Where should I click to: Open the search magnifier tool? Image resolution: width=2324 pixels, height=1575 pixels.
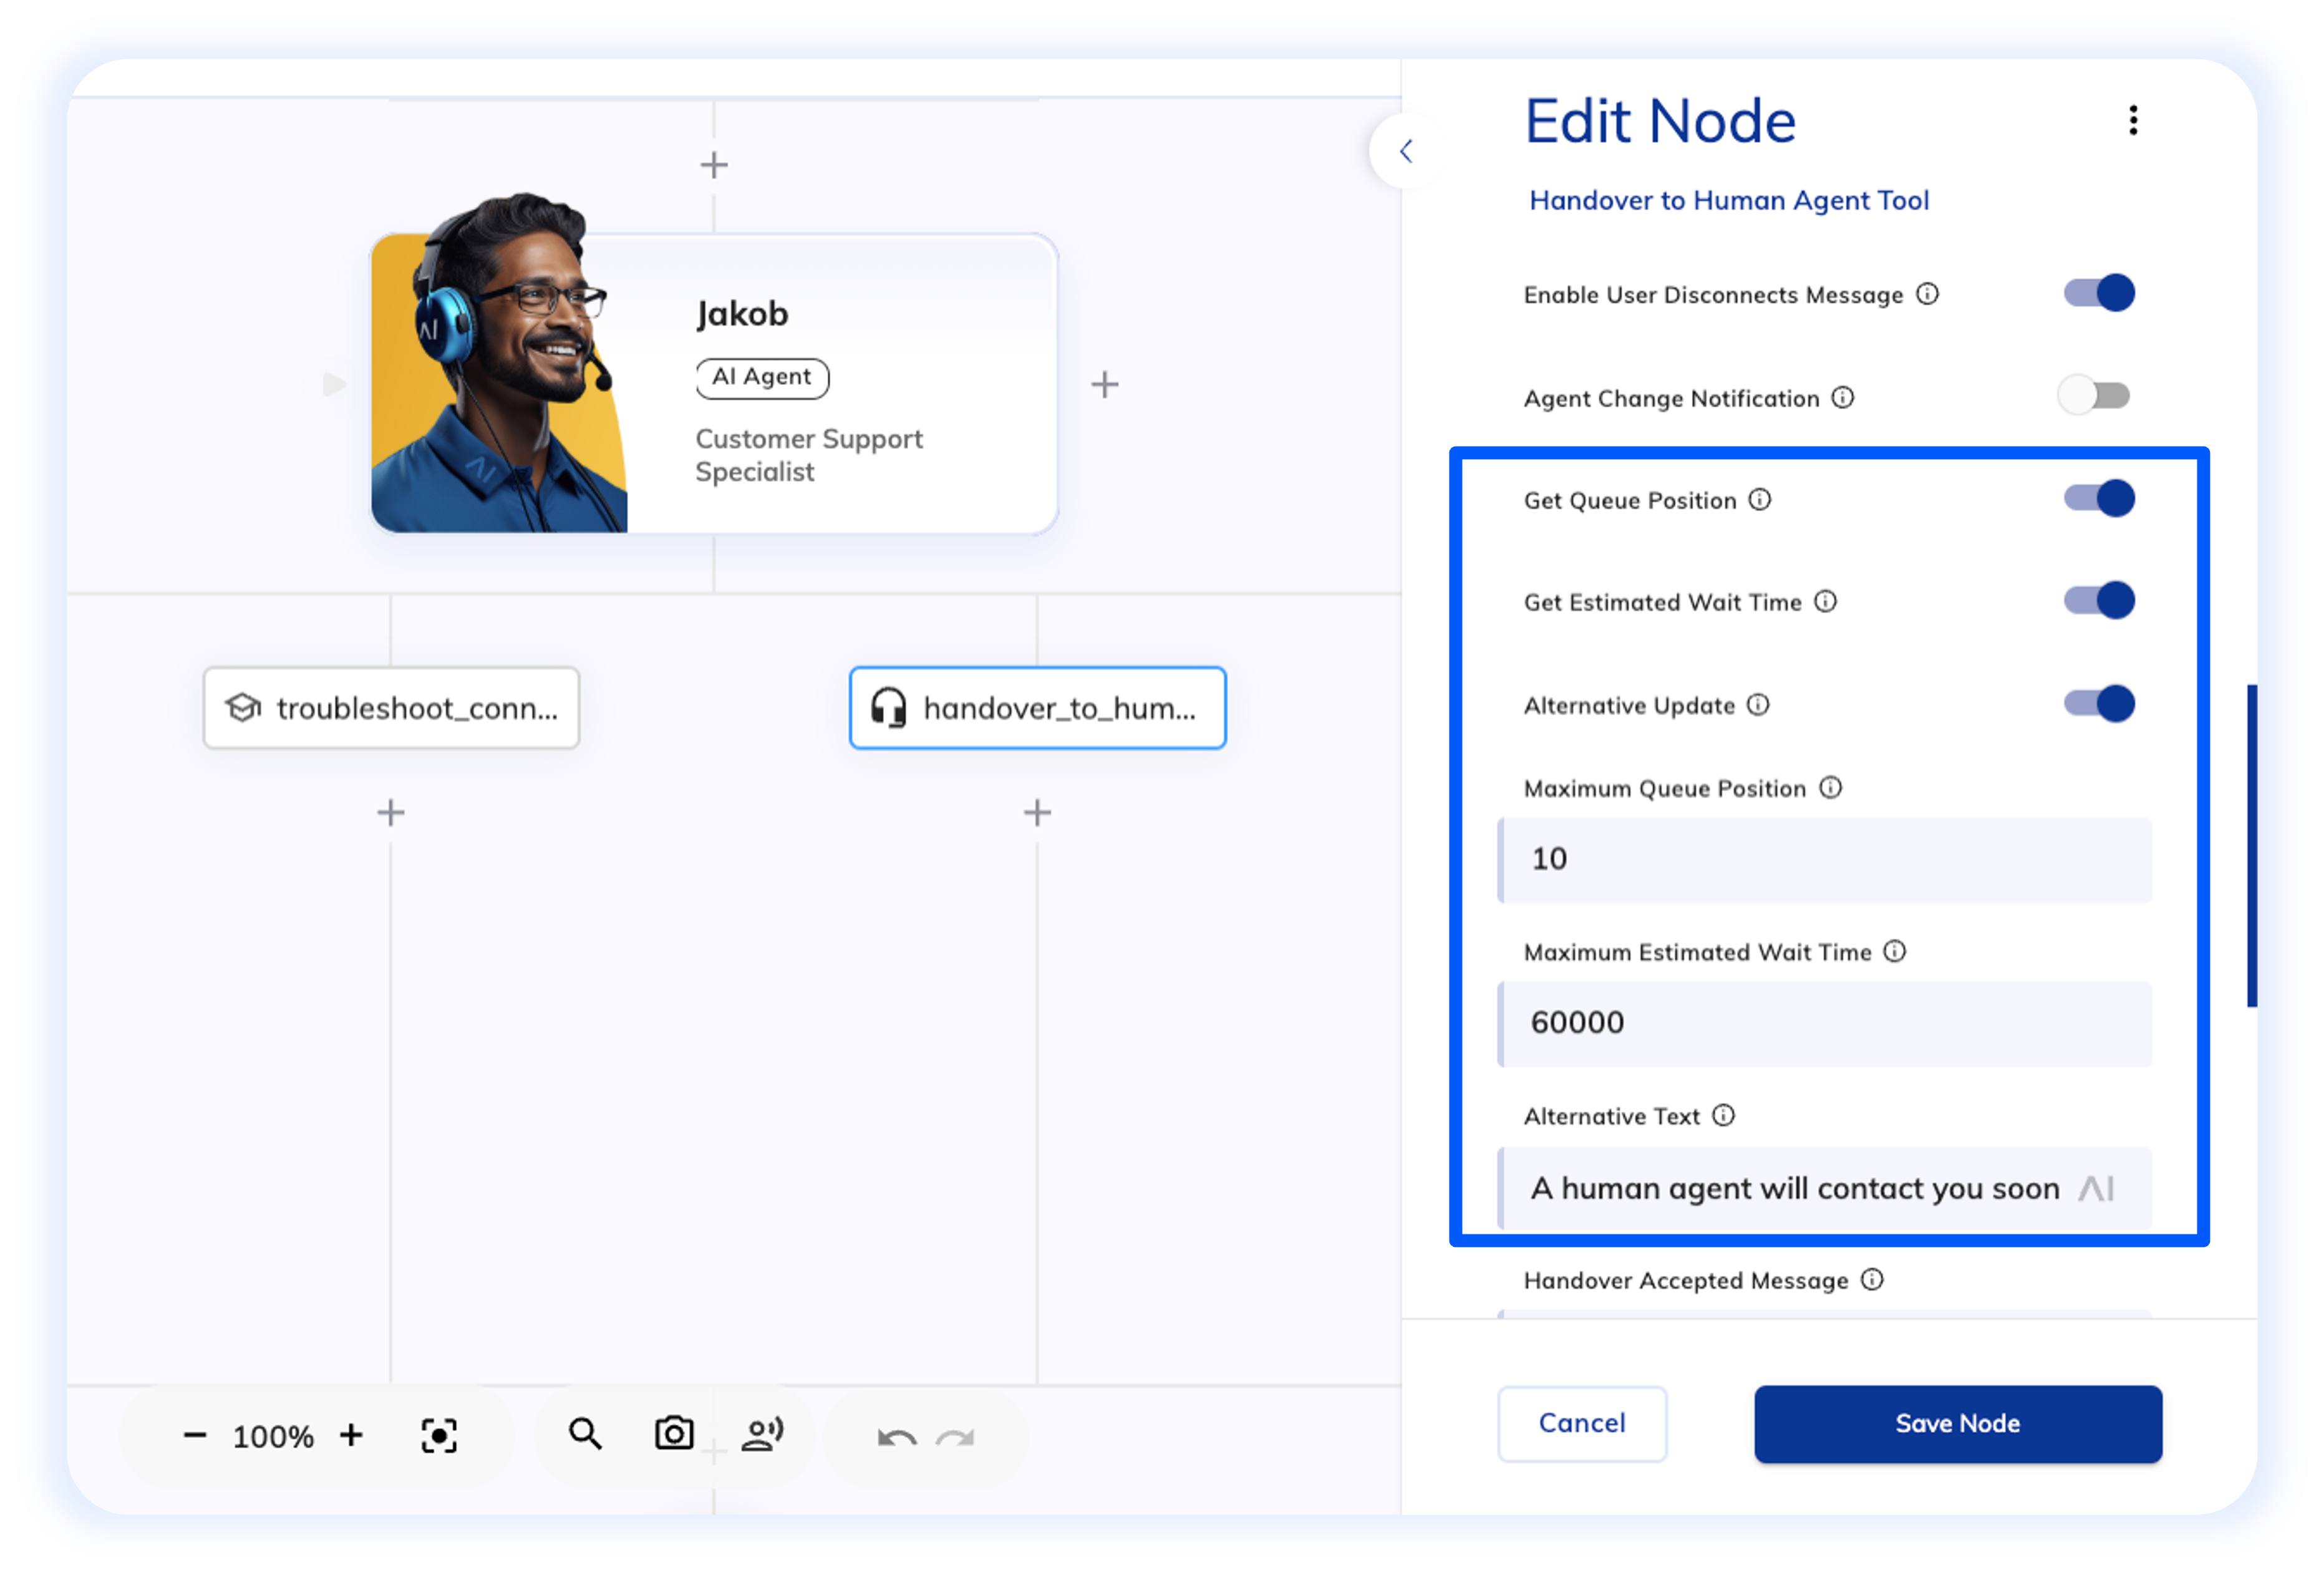pos(585,1434)
